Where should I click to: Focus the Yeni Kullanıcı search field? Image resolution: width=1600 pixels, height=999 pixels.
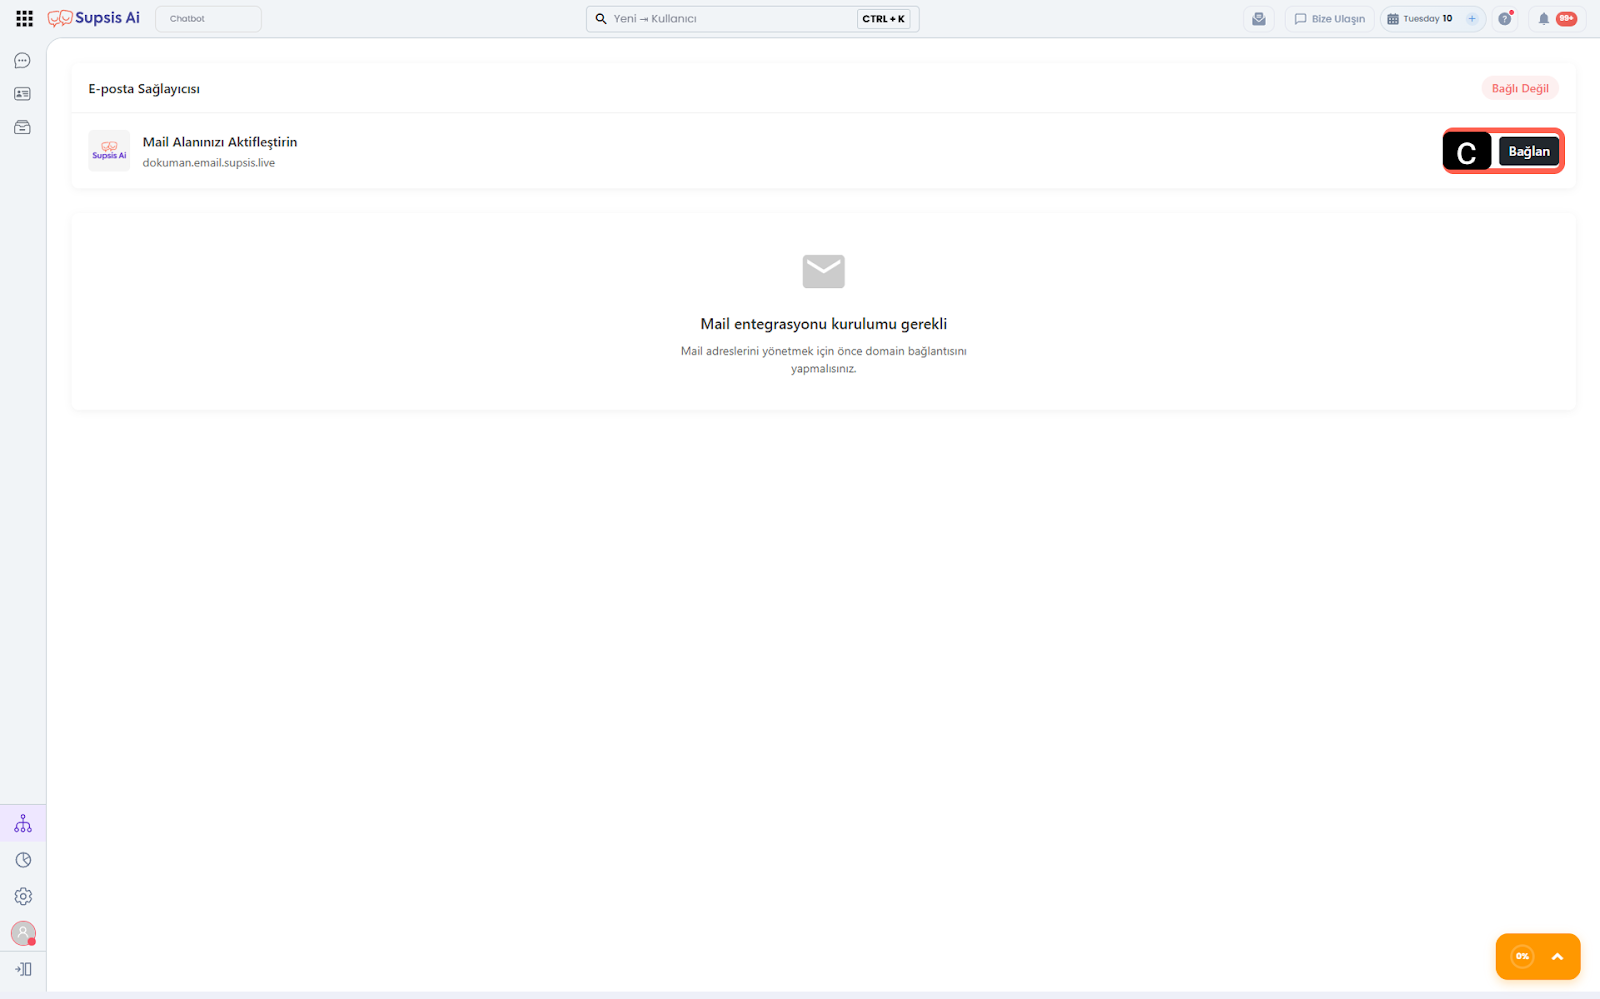point(730,19)
